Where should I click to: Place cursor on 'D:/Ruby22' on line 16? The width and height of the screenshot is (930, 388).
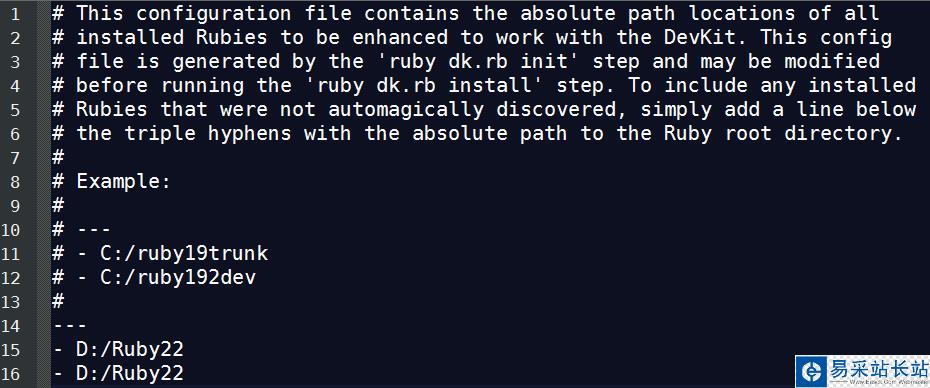tap(130, 373)
